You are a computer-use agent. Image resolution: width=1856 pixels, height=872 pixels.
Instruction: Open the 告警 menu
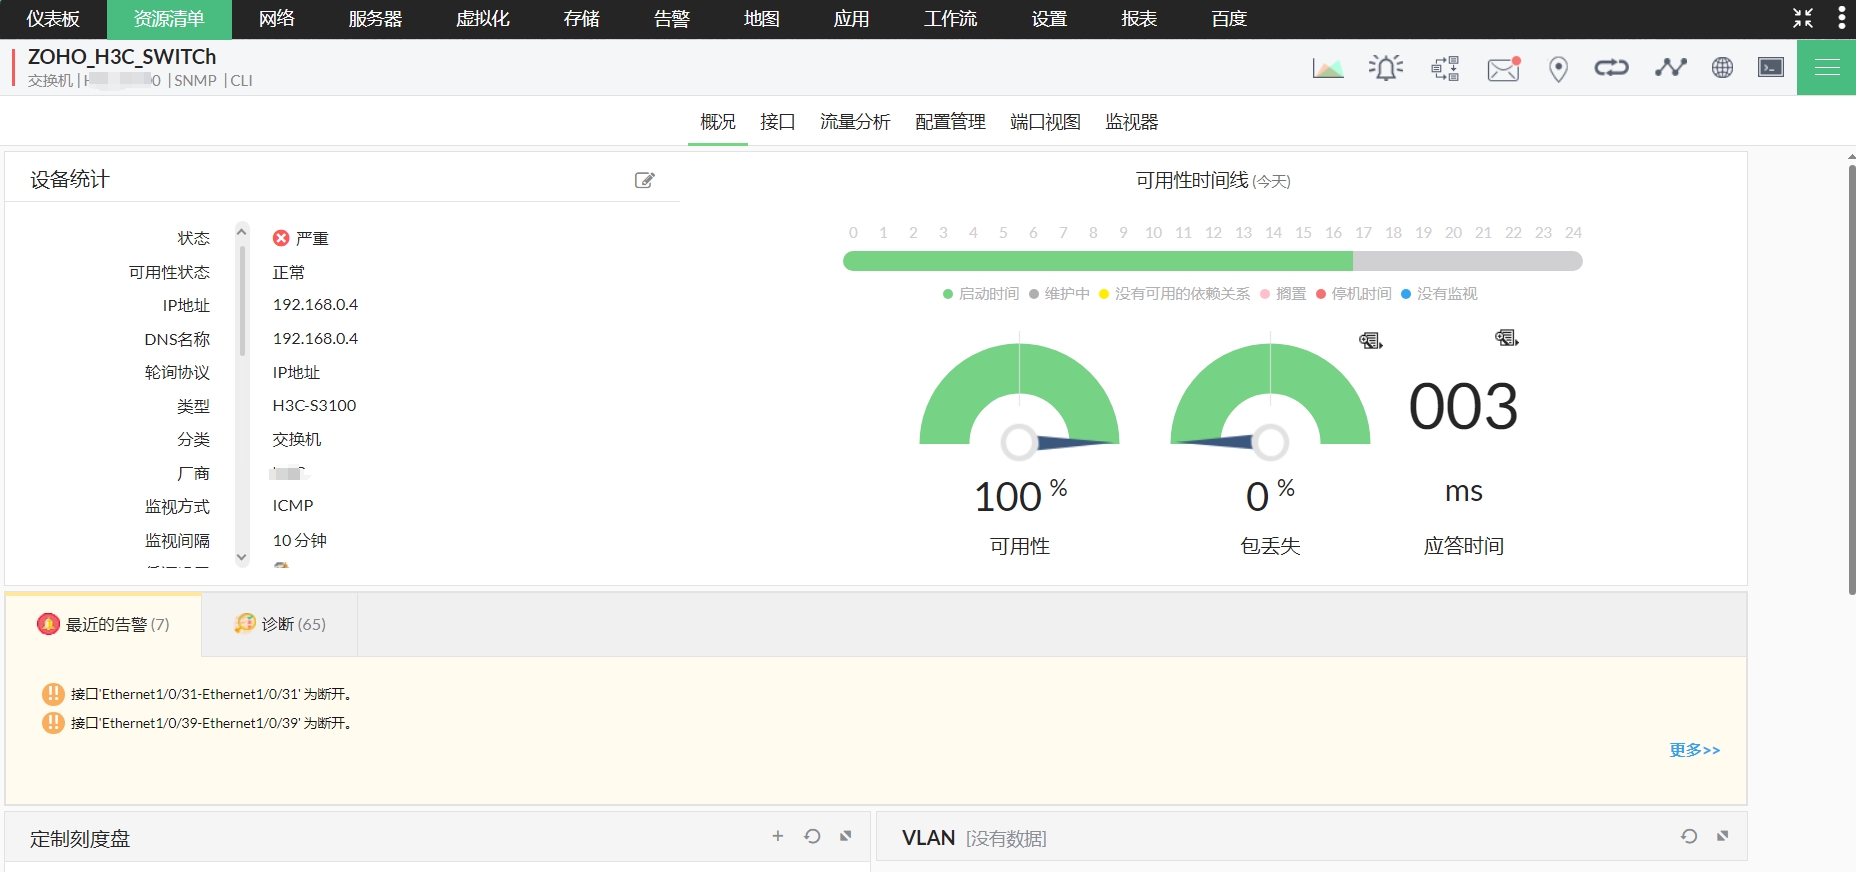(x=671, y=19)
